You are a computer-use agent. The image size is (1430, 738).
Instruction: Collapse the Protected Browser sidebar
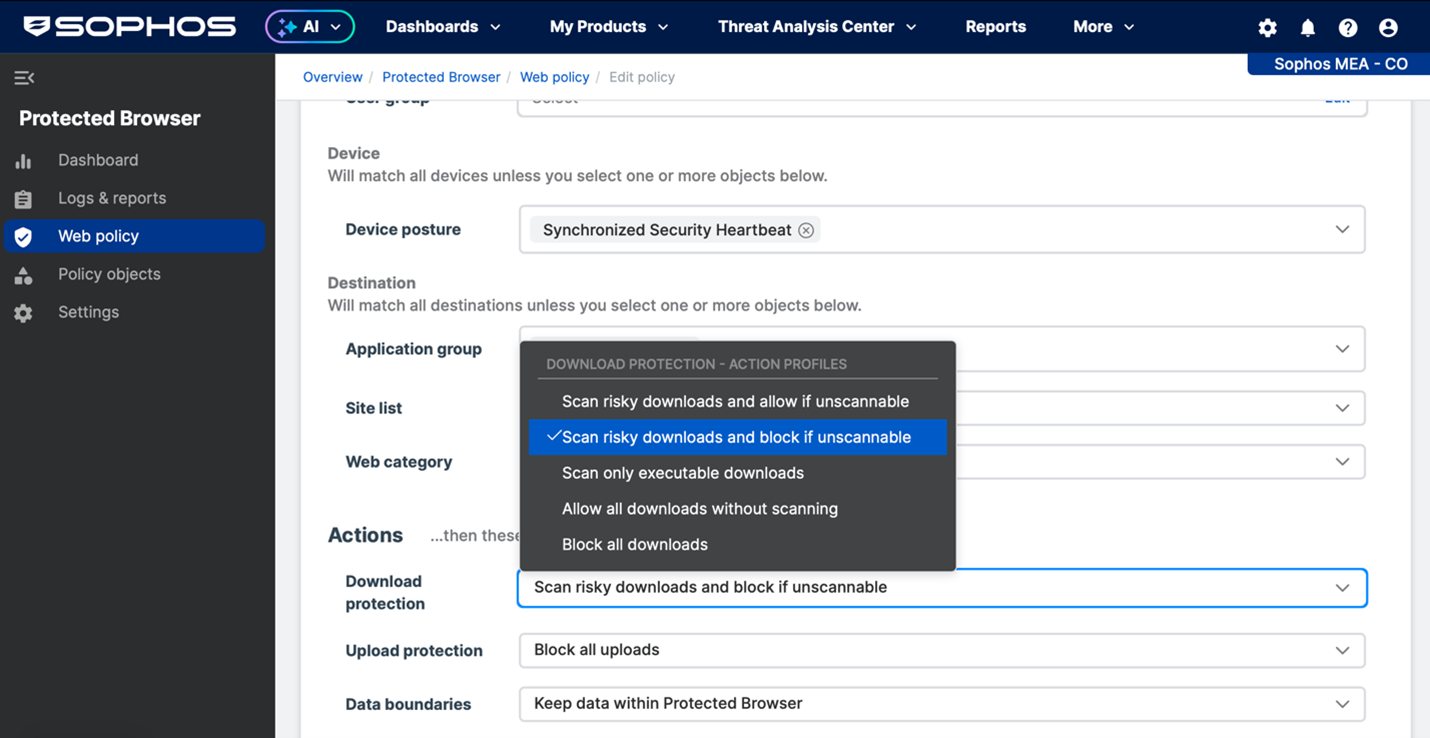(x=22, y=77)
